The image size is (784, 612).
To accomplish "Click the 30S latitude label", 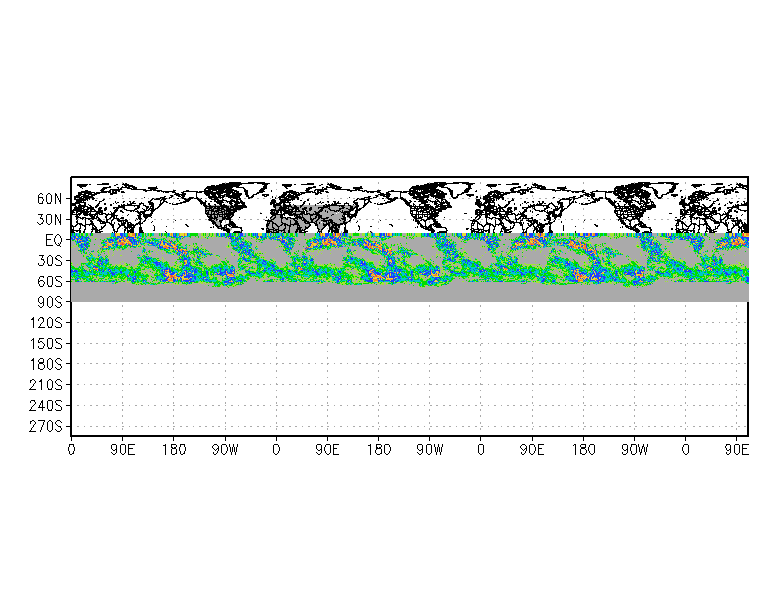I will click(x=50, y=261).
